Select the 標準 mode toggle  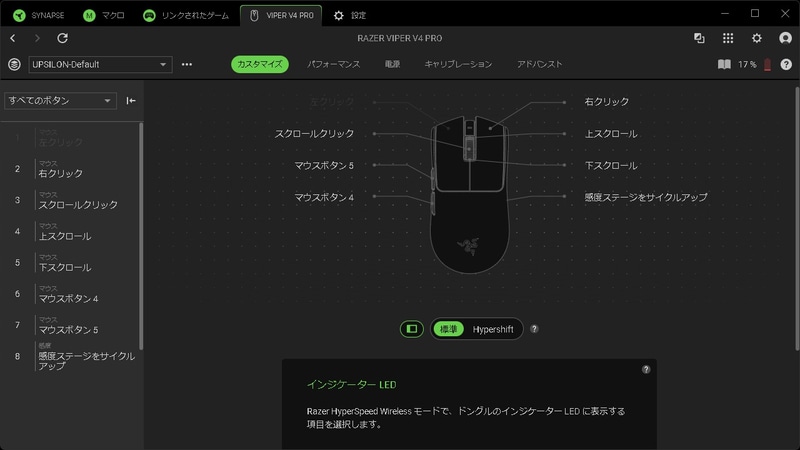pyautogui.click(x=448, y=329)
